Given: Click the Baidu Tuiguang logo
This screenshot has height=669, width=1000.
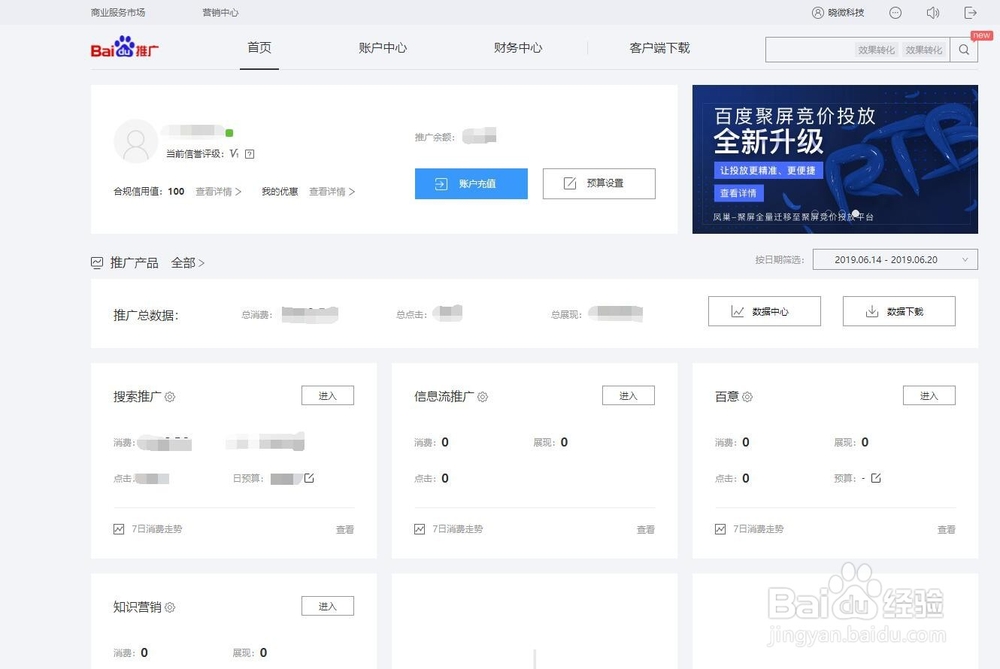Looking at the screenshot, I should click(125, 48).
